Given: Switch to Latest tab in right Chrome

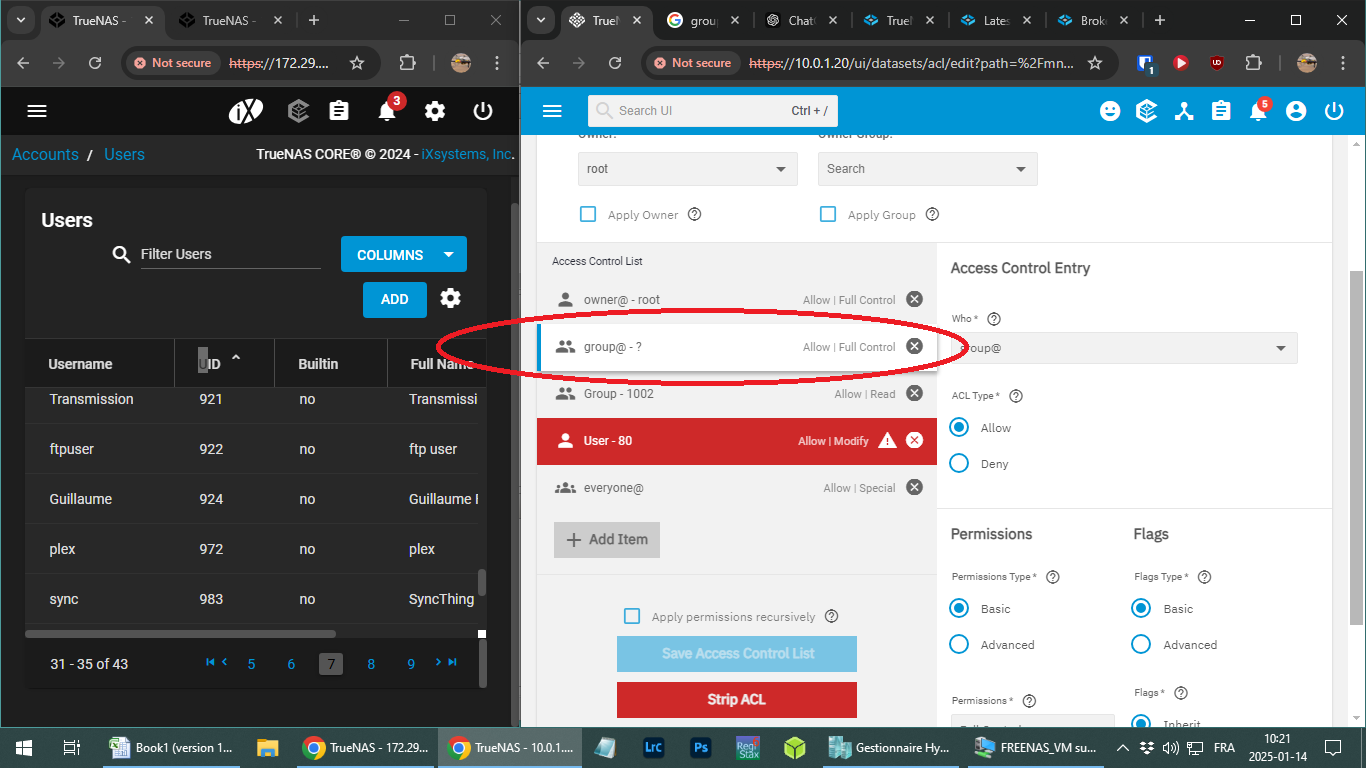Looking at the screenshot, I should tap(997, 20).
